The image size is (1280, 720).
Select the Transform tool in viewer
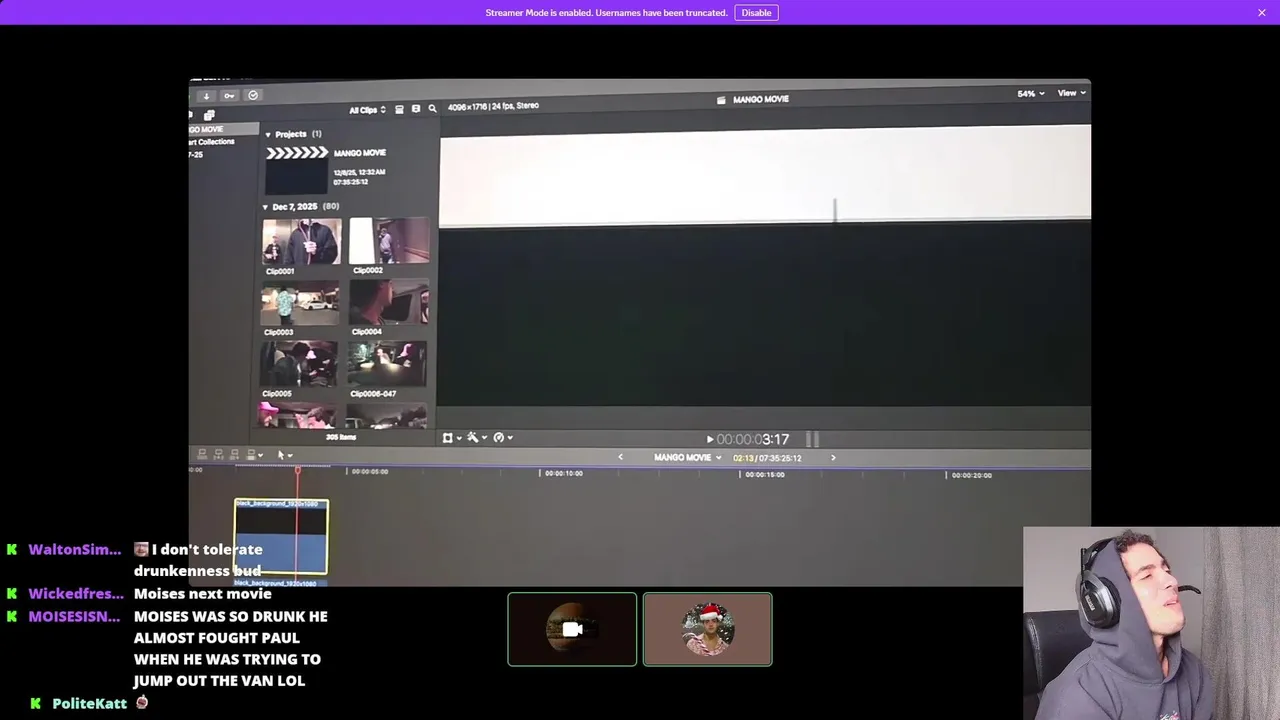447,438
